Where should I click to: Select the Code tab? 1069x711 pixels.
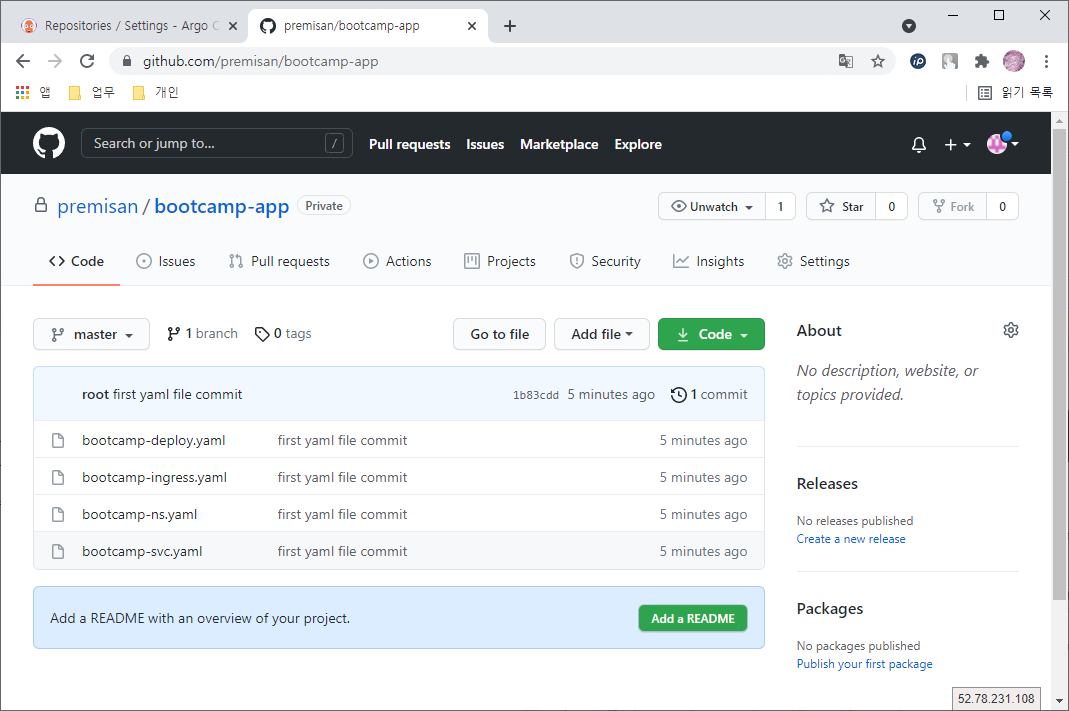pyautogui.click(x=76, y=261)
